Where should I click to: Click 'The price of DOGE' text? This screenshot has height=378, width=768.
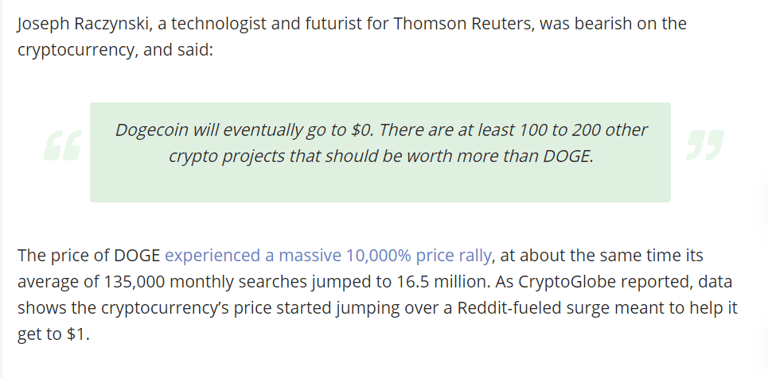coord(89,256)
